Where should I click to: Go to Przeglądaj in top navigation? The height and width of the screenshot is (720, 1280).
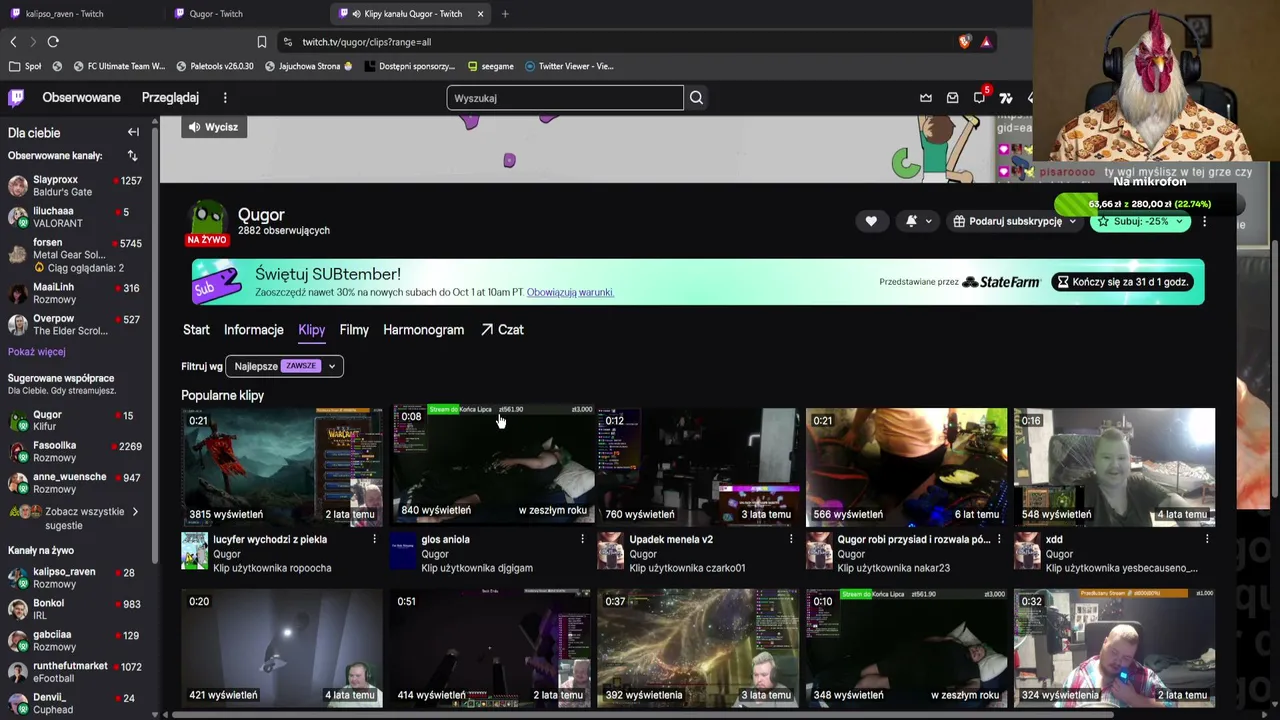click(x=170, y=98)
